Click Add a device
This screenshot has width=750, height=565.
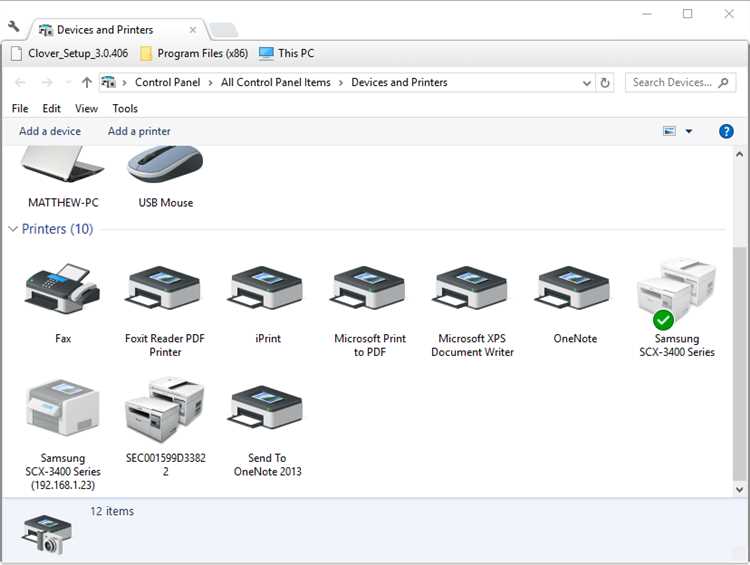point(50,131)
